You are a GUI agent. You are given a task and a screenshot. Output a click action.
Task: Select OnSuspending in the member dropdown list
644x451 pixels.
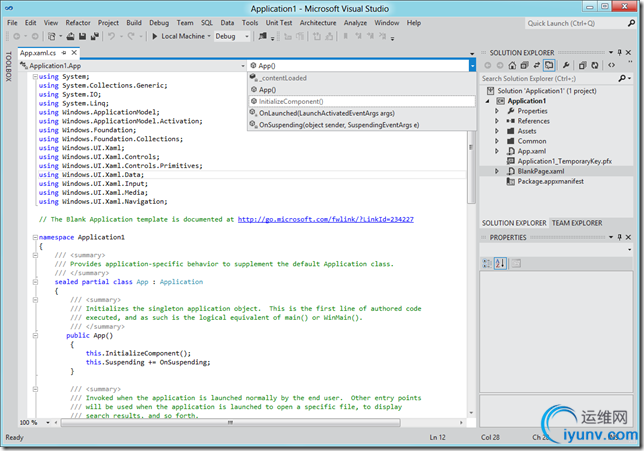pos(362,125)
